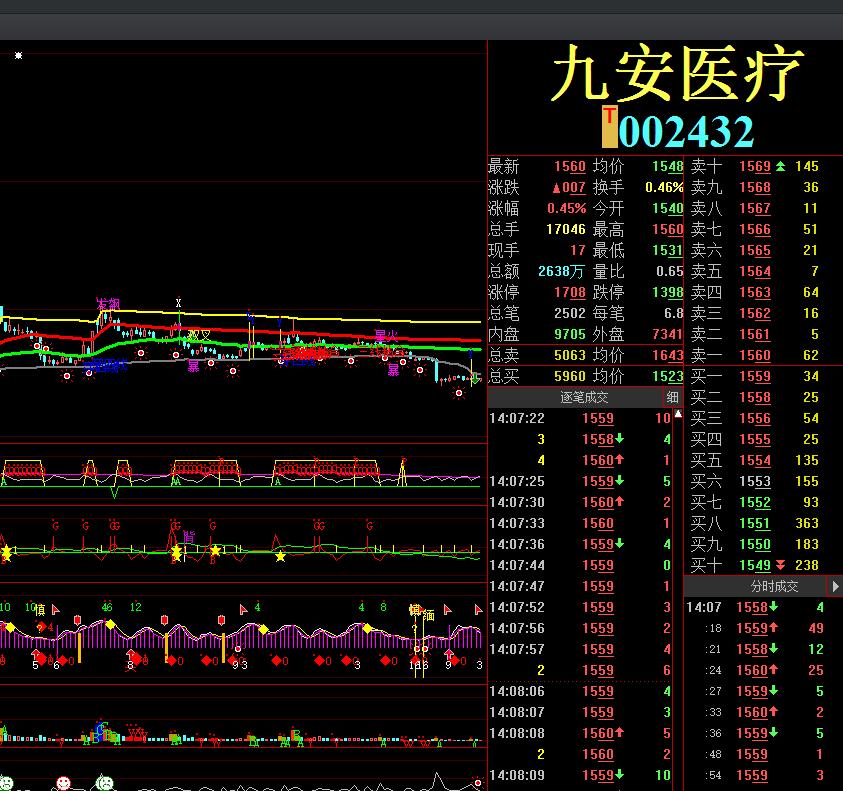Screen dimensions: 843x791
Task: Click the :54 row time in 分时成交
Action: pyautogui.click(x=713, y=775)
